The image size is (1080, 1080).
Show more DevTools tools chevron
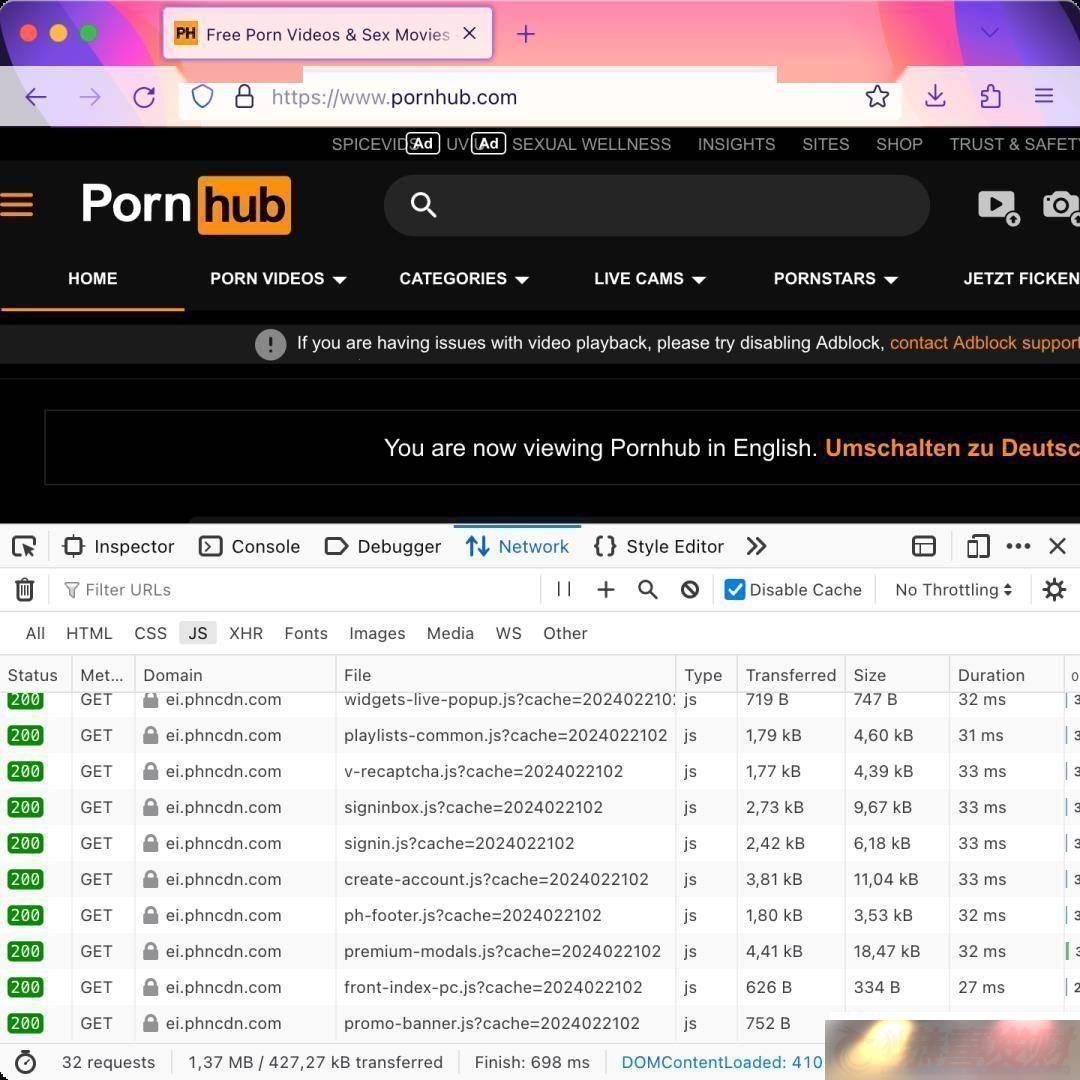click(x=756, y=546)
